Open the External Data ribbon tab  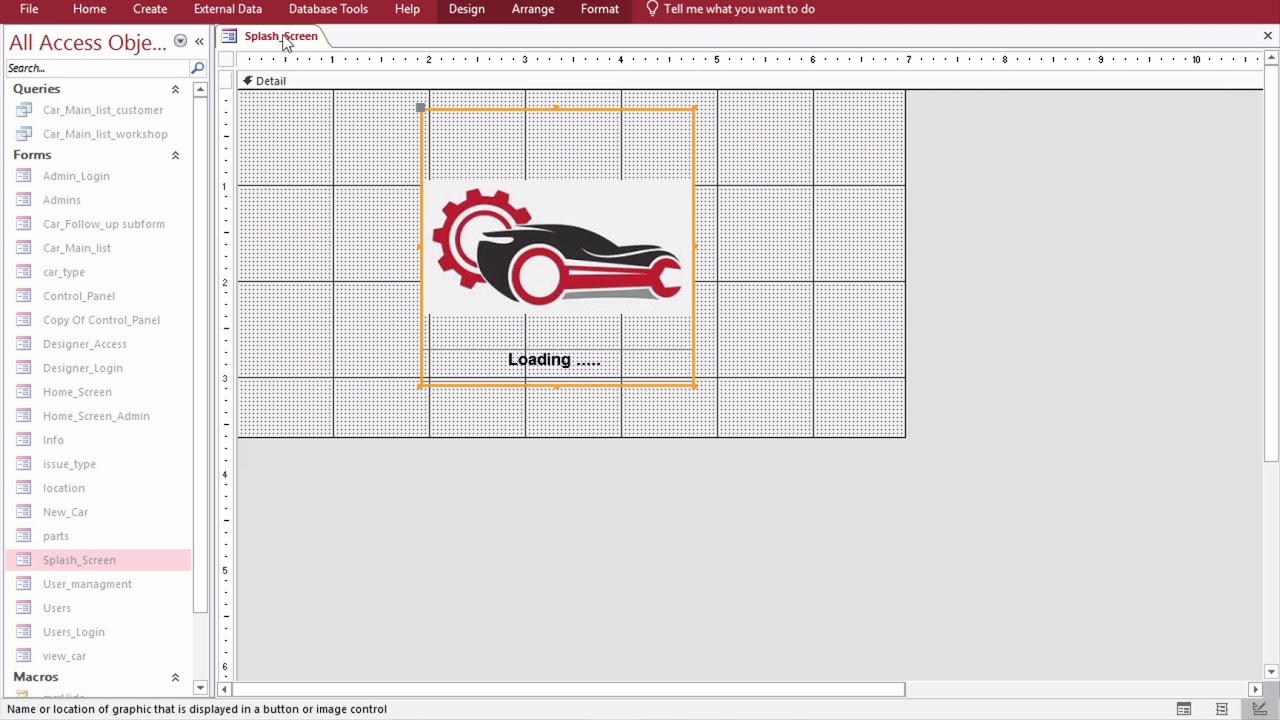point(228,9)
